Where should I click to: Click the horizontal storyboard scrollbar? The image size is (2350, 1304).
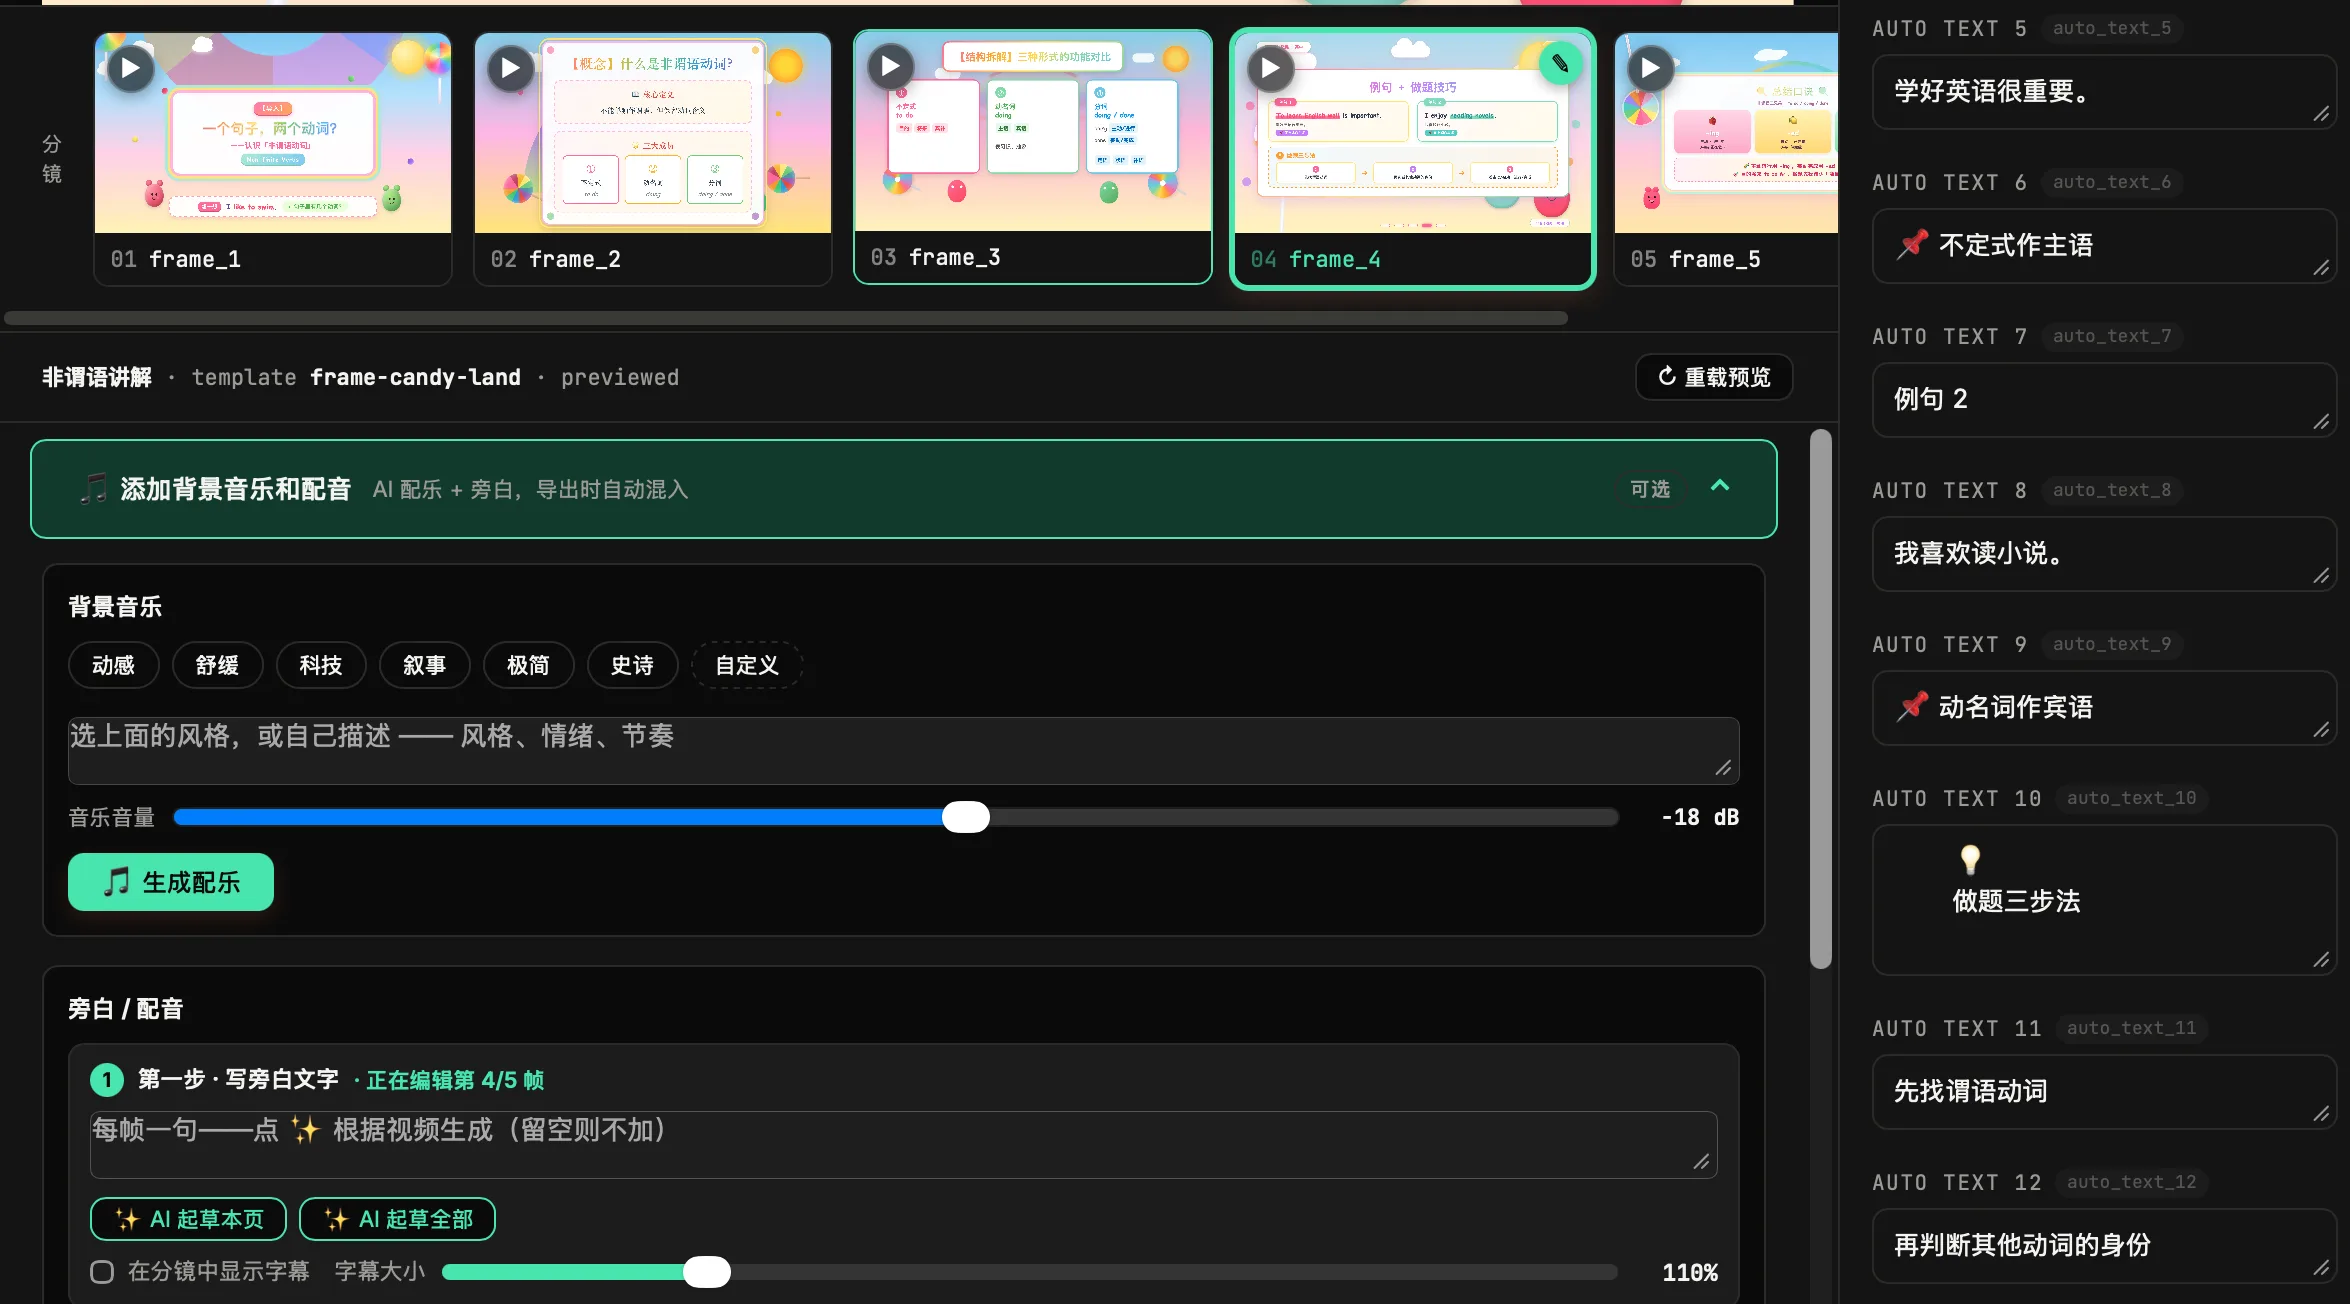click(786, 318)
